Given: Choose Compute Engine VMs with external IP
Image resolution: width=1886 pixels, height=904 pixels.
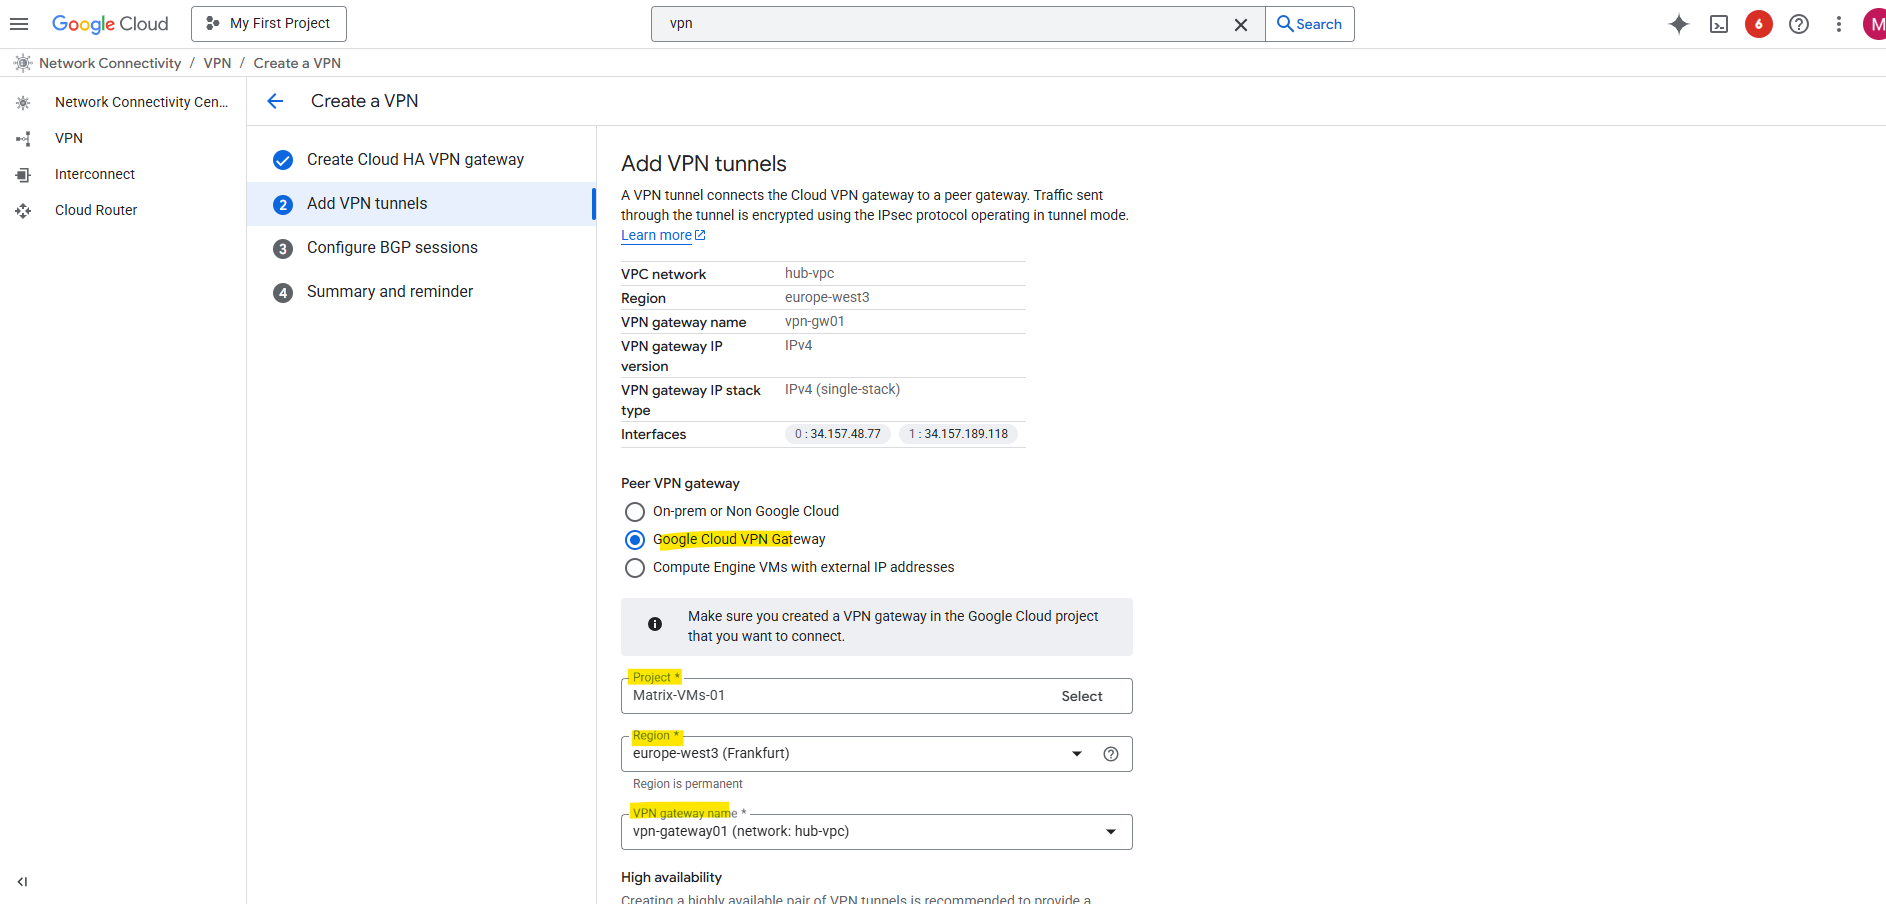Looking at the screenshot, I should (x=635, y=568).
